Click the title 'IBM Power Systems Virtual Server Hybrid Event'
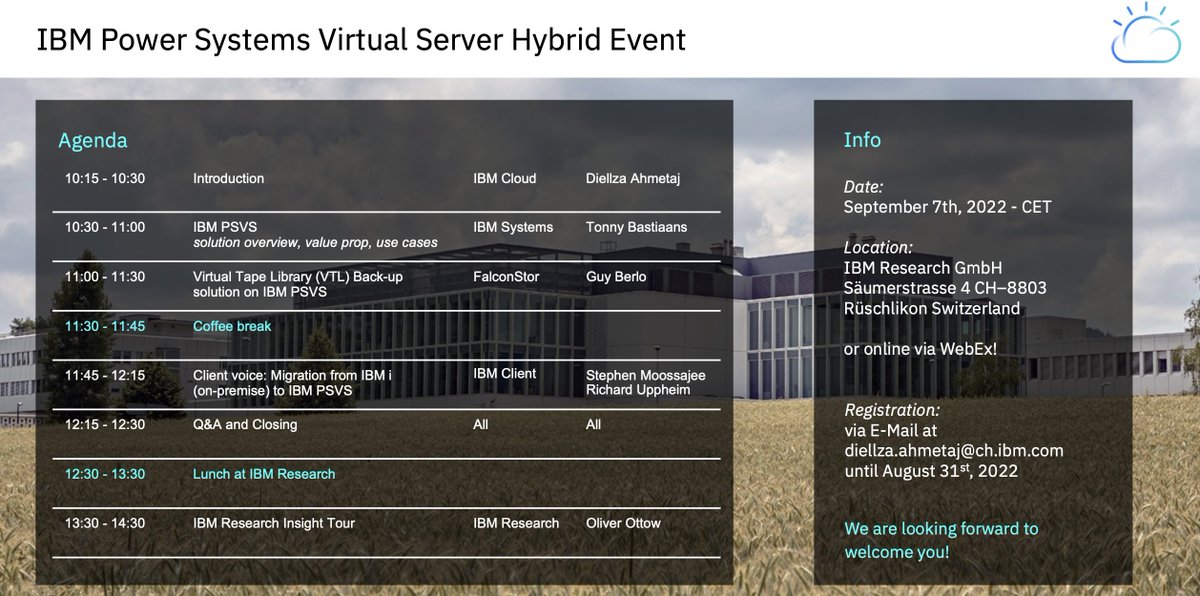This screenshot has height=596, width=1200. pos(361,39)
